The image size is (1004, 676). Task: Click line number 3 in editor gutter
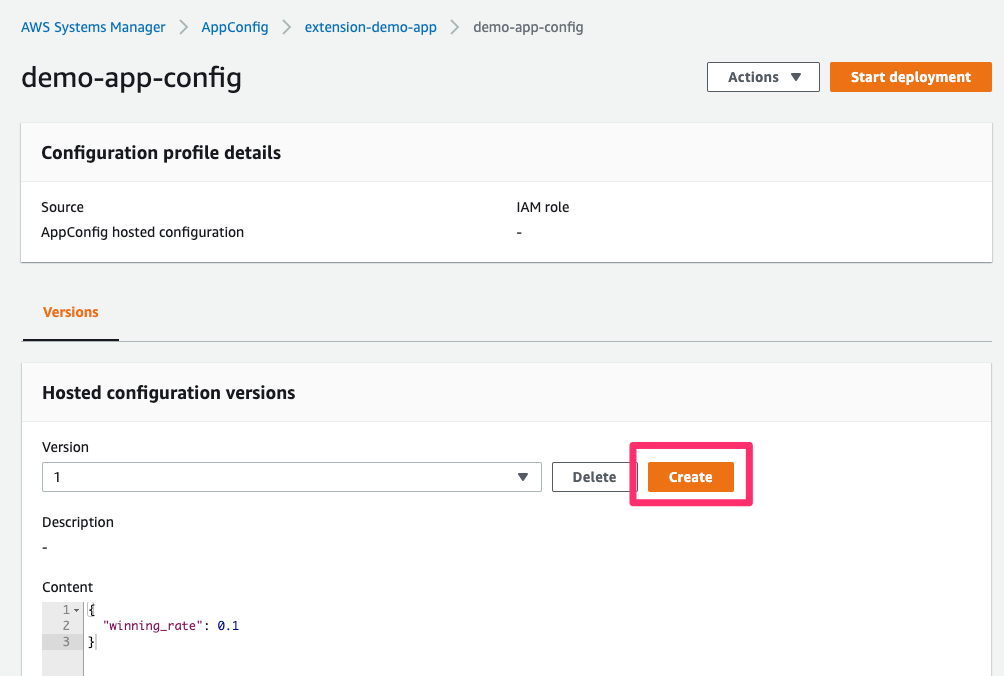pyautogui.click(x=65, y=642)
